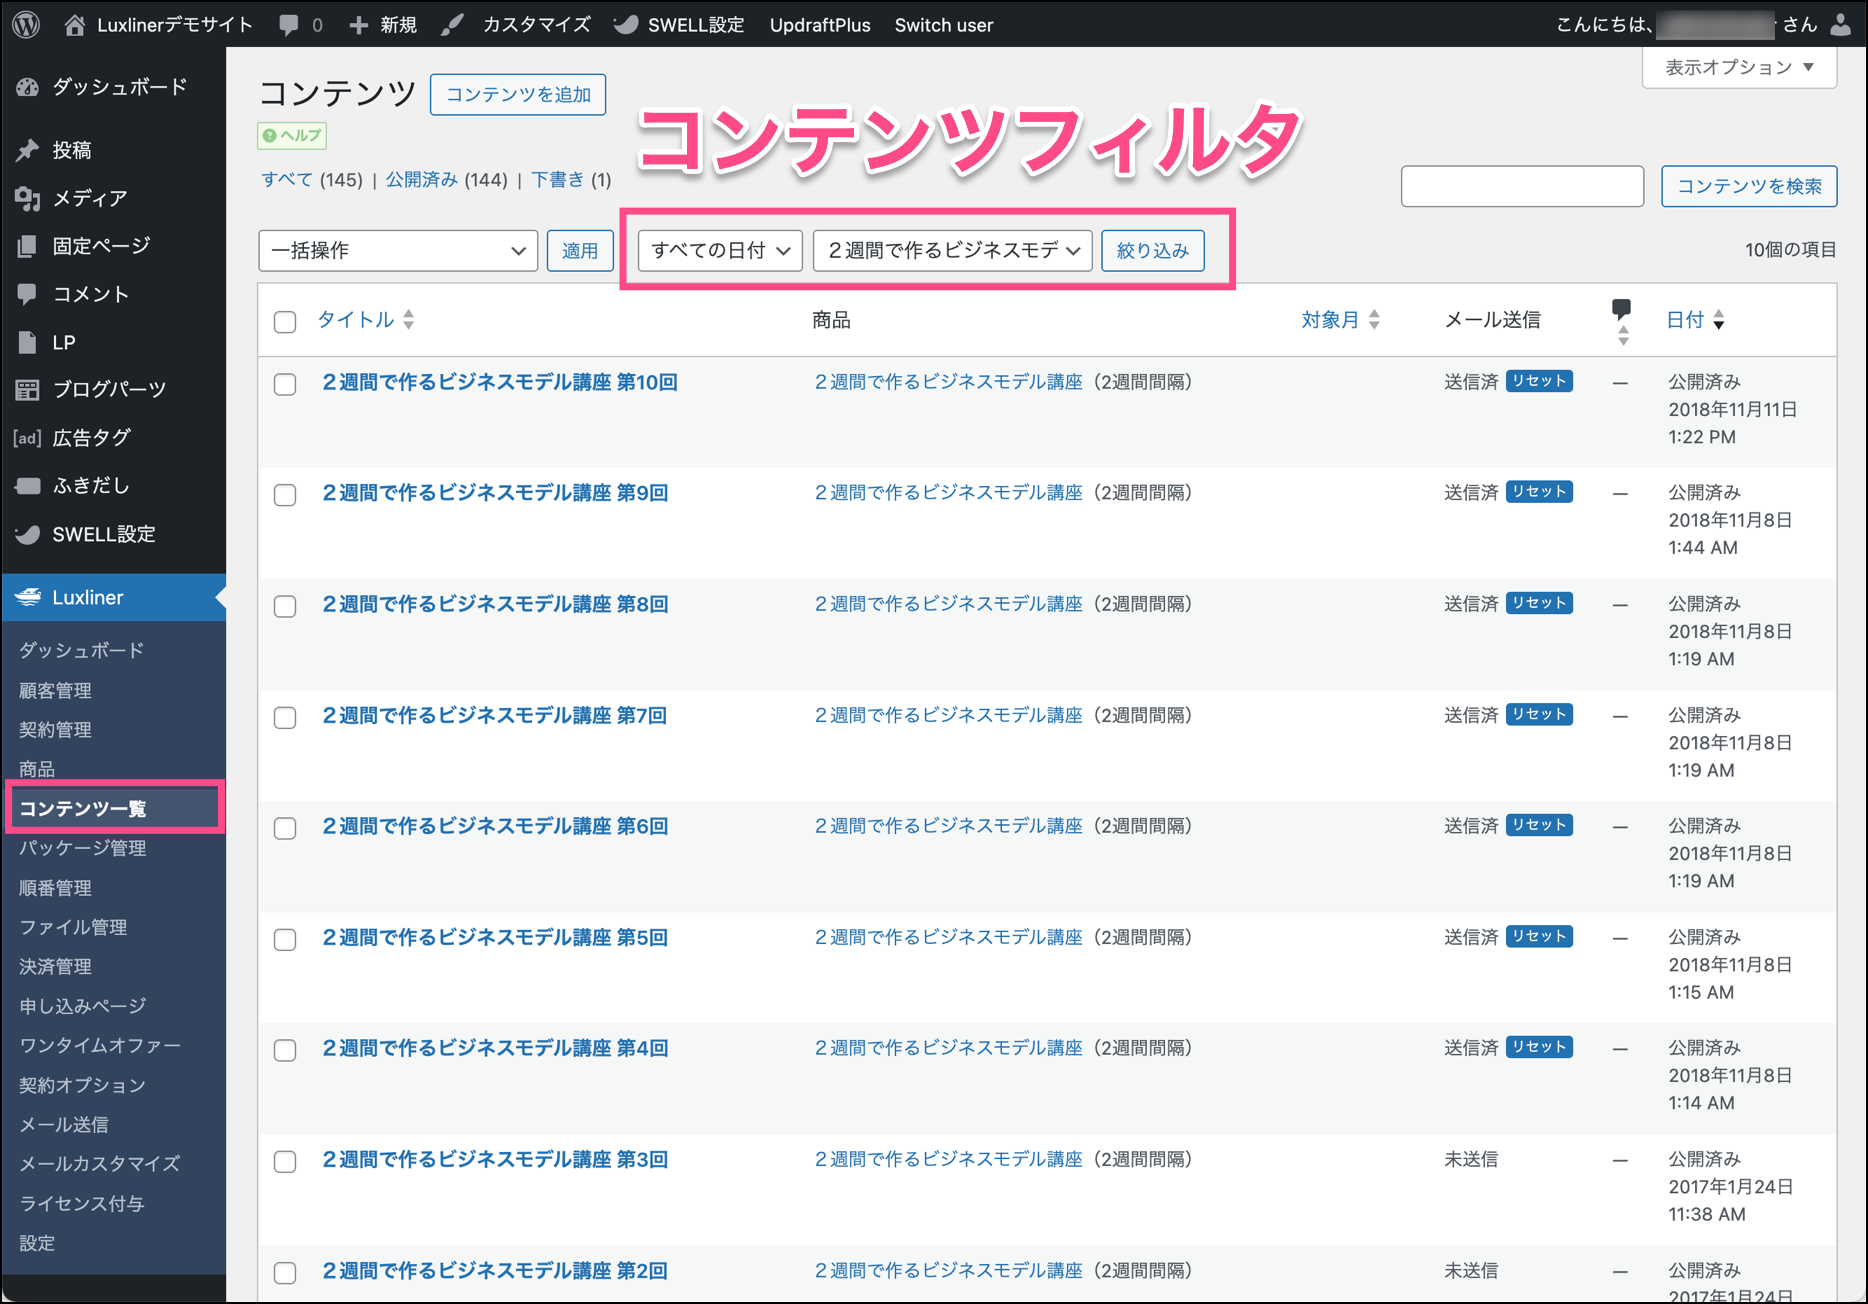The image size is (1868, 1304).
Task: Open the 一括操作 bulk actions dropdown
Action: tap(397, 250)
